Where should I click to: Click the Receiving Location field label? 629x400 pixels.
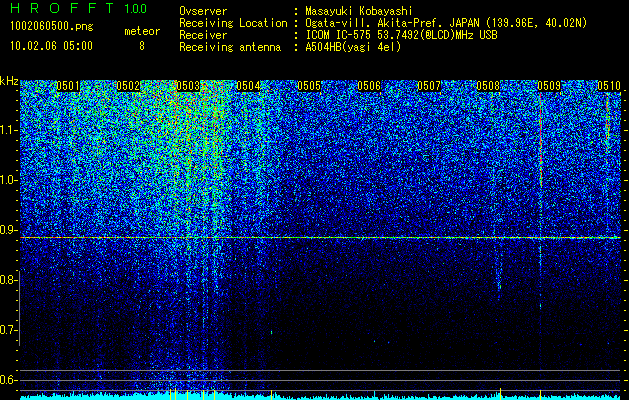(233, 23)
